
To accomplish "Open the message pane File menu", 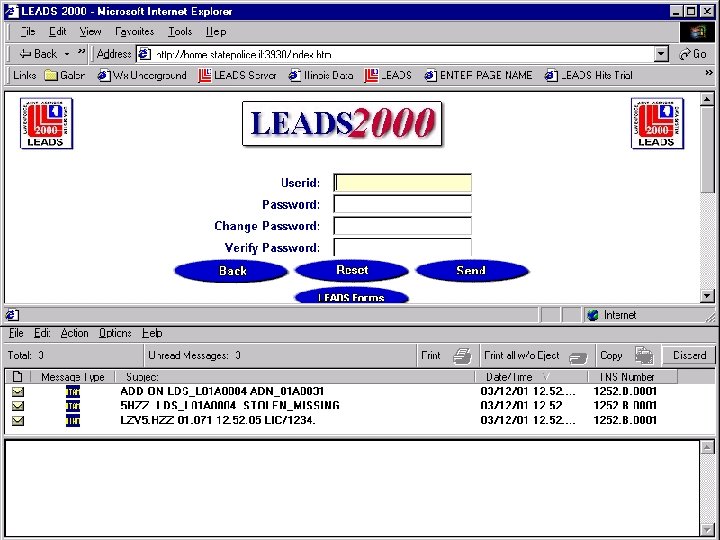I will click(16, 333).
